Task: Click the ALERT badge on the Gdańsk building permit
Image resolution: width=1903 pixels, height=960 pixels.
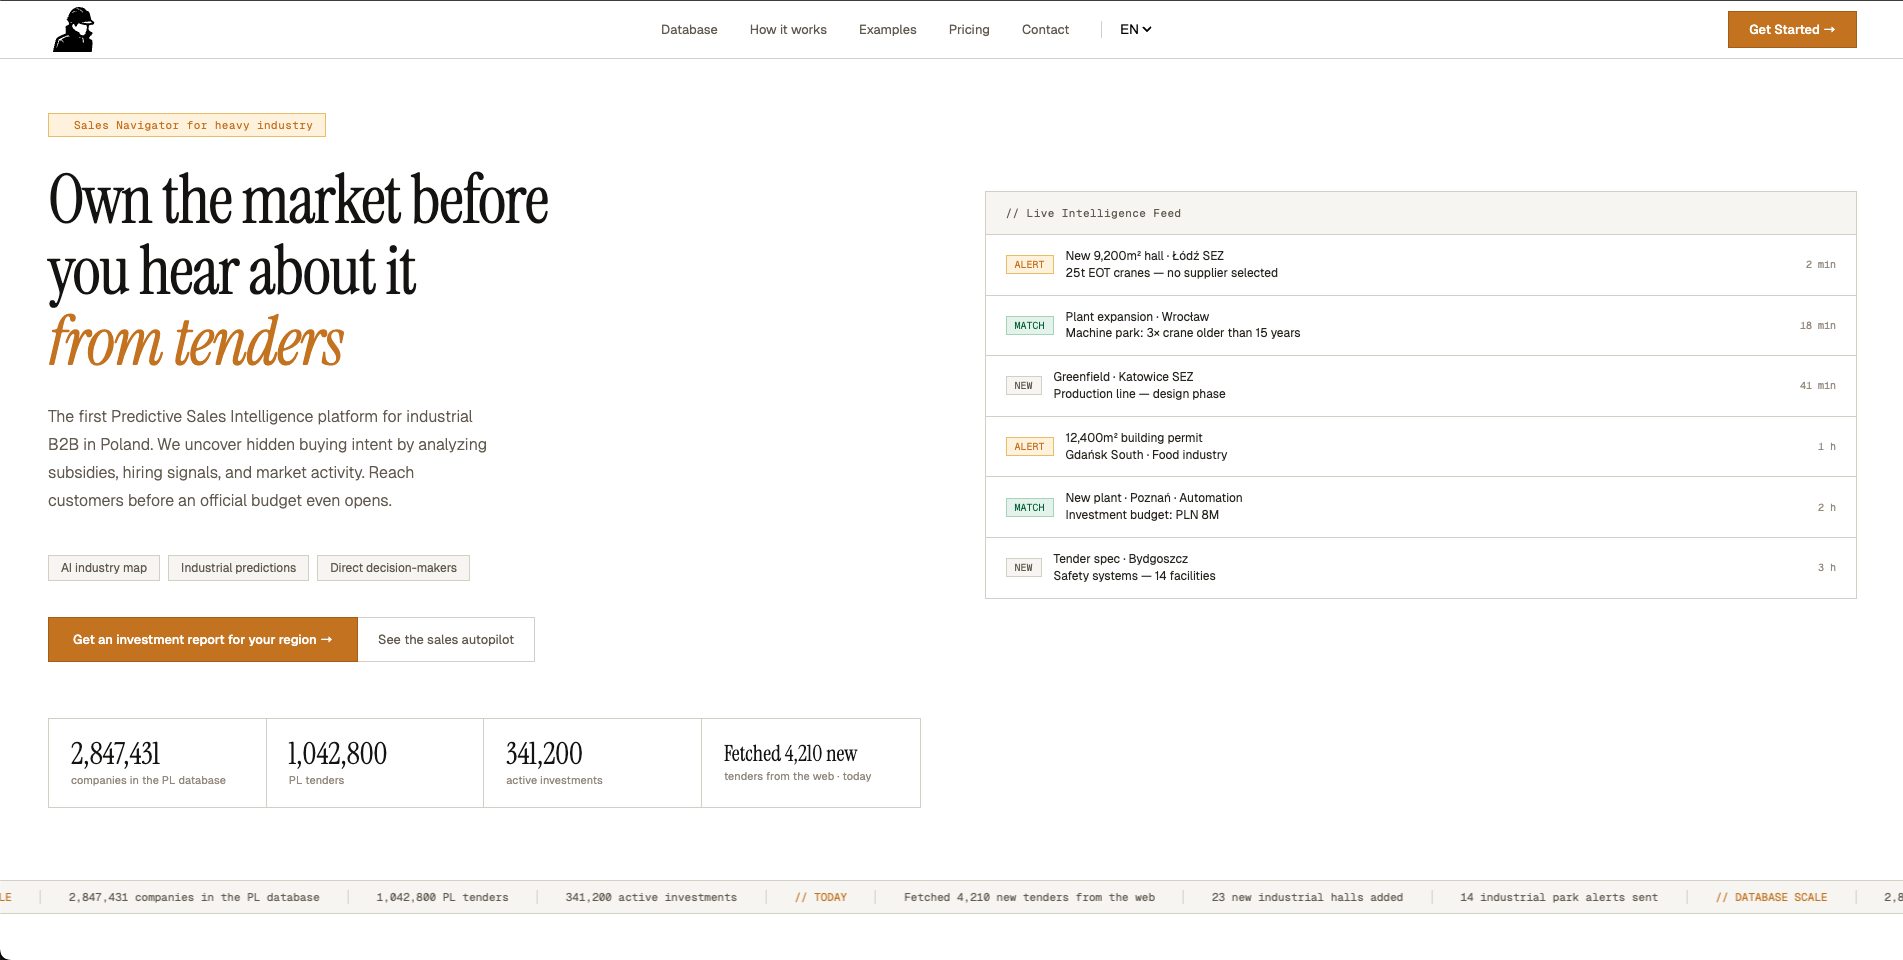Action: pos(1029,446)
